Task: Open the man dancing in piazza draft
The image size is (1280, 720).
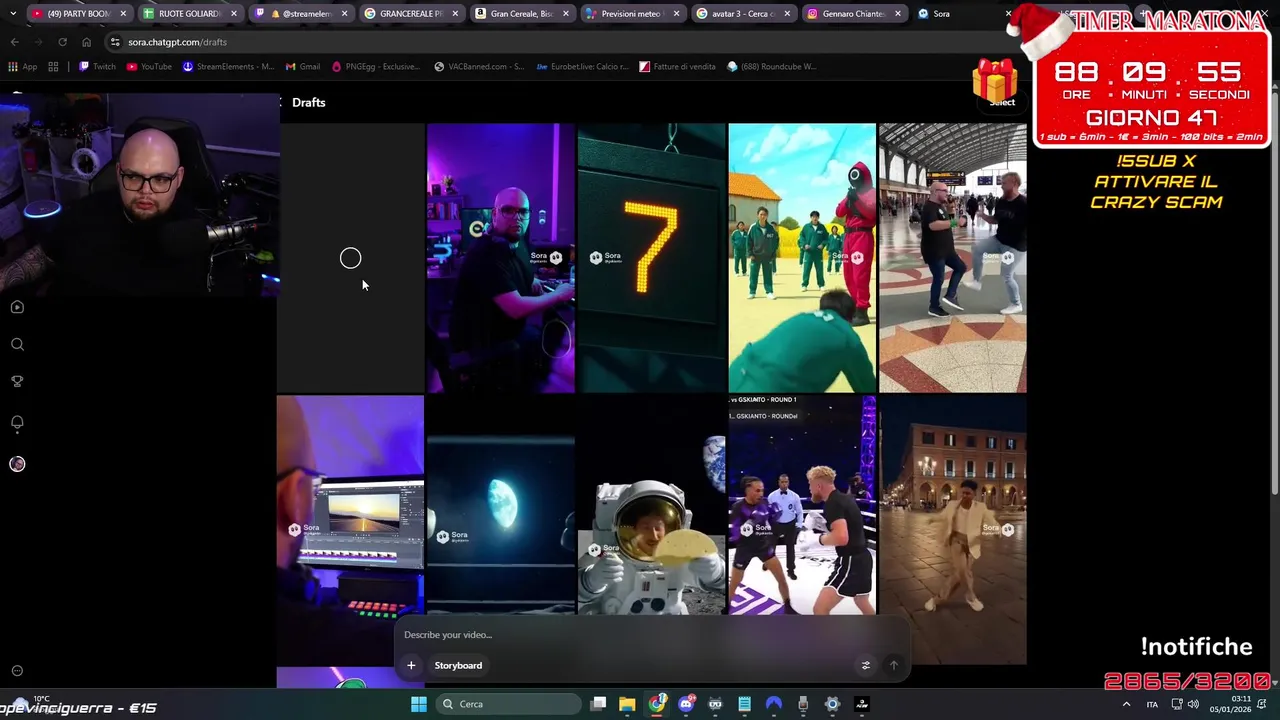Action: [953, 530]
